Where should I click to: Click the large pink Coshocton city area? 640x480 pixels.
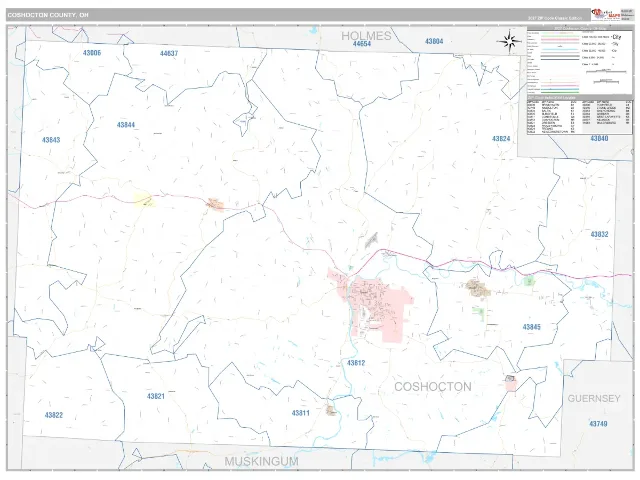click(371, 304)
